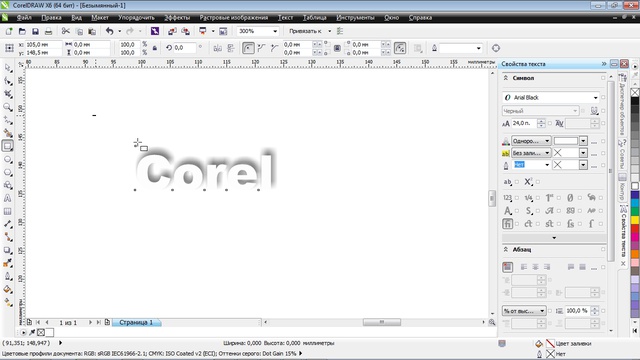Open the % от высоты units dropdown

tap(542, 311)
